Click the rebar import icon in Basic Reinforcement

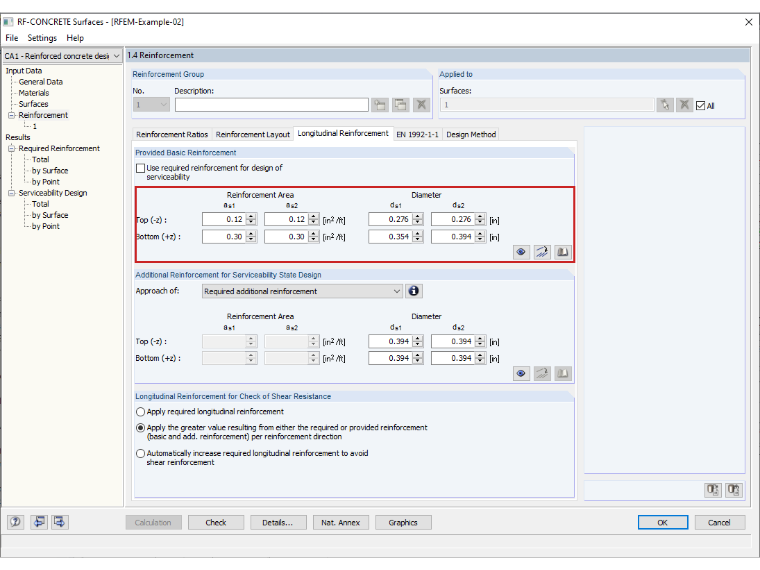tap(542, 252)
